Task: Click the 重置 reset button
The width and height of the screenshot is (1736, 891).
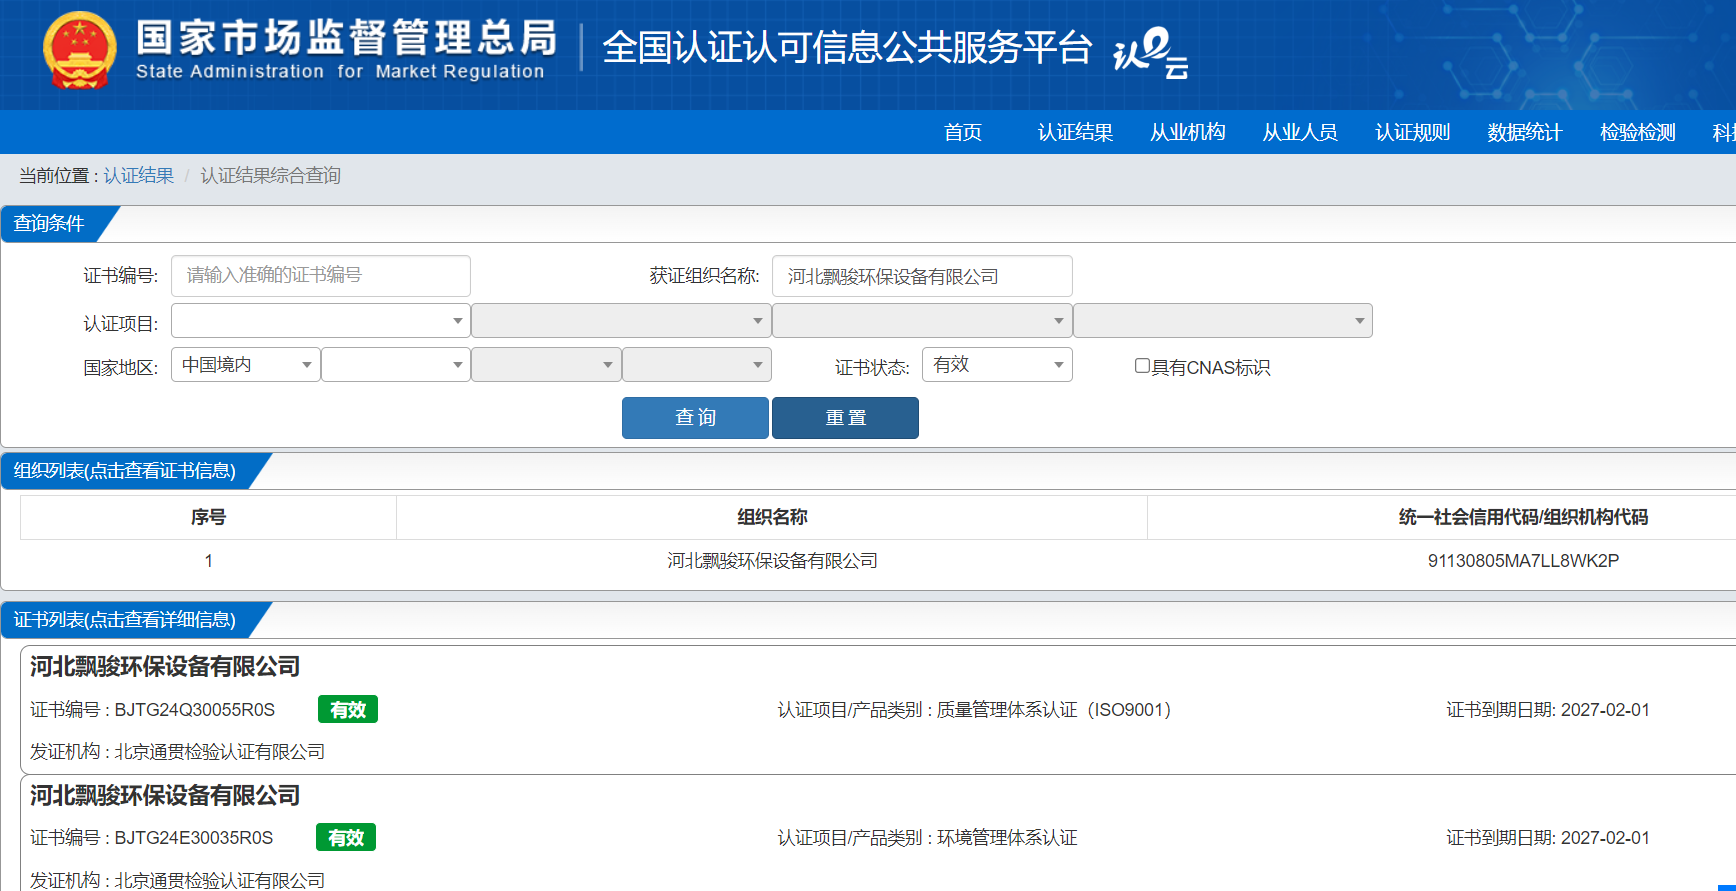Action: coord(845,418)
